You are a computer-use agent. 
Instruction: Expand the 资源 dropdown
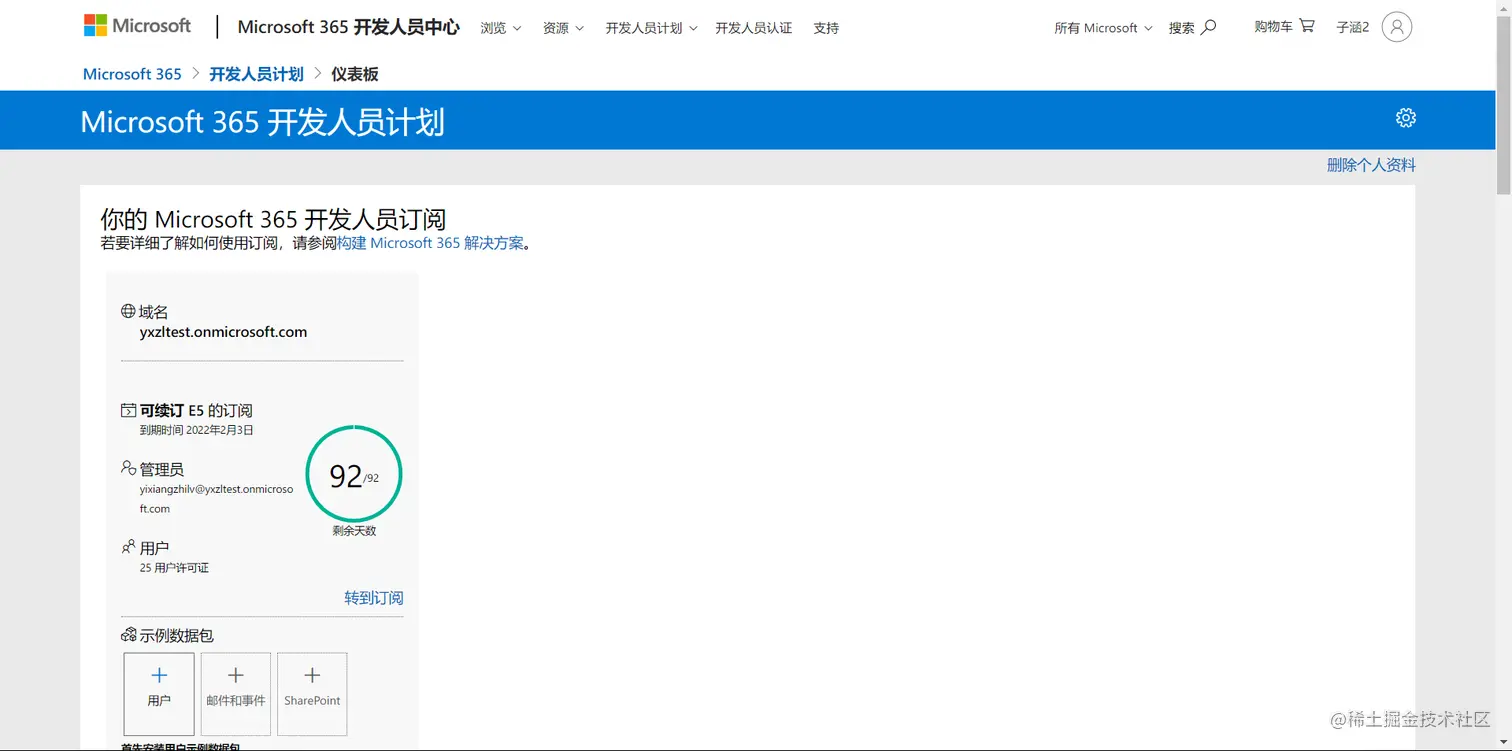[563, 28]
